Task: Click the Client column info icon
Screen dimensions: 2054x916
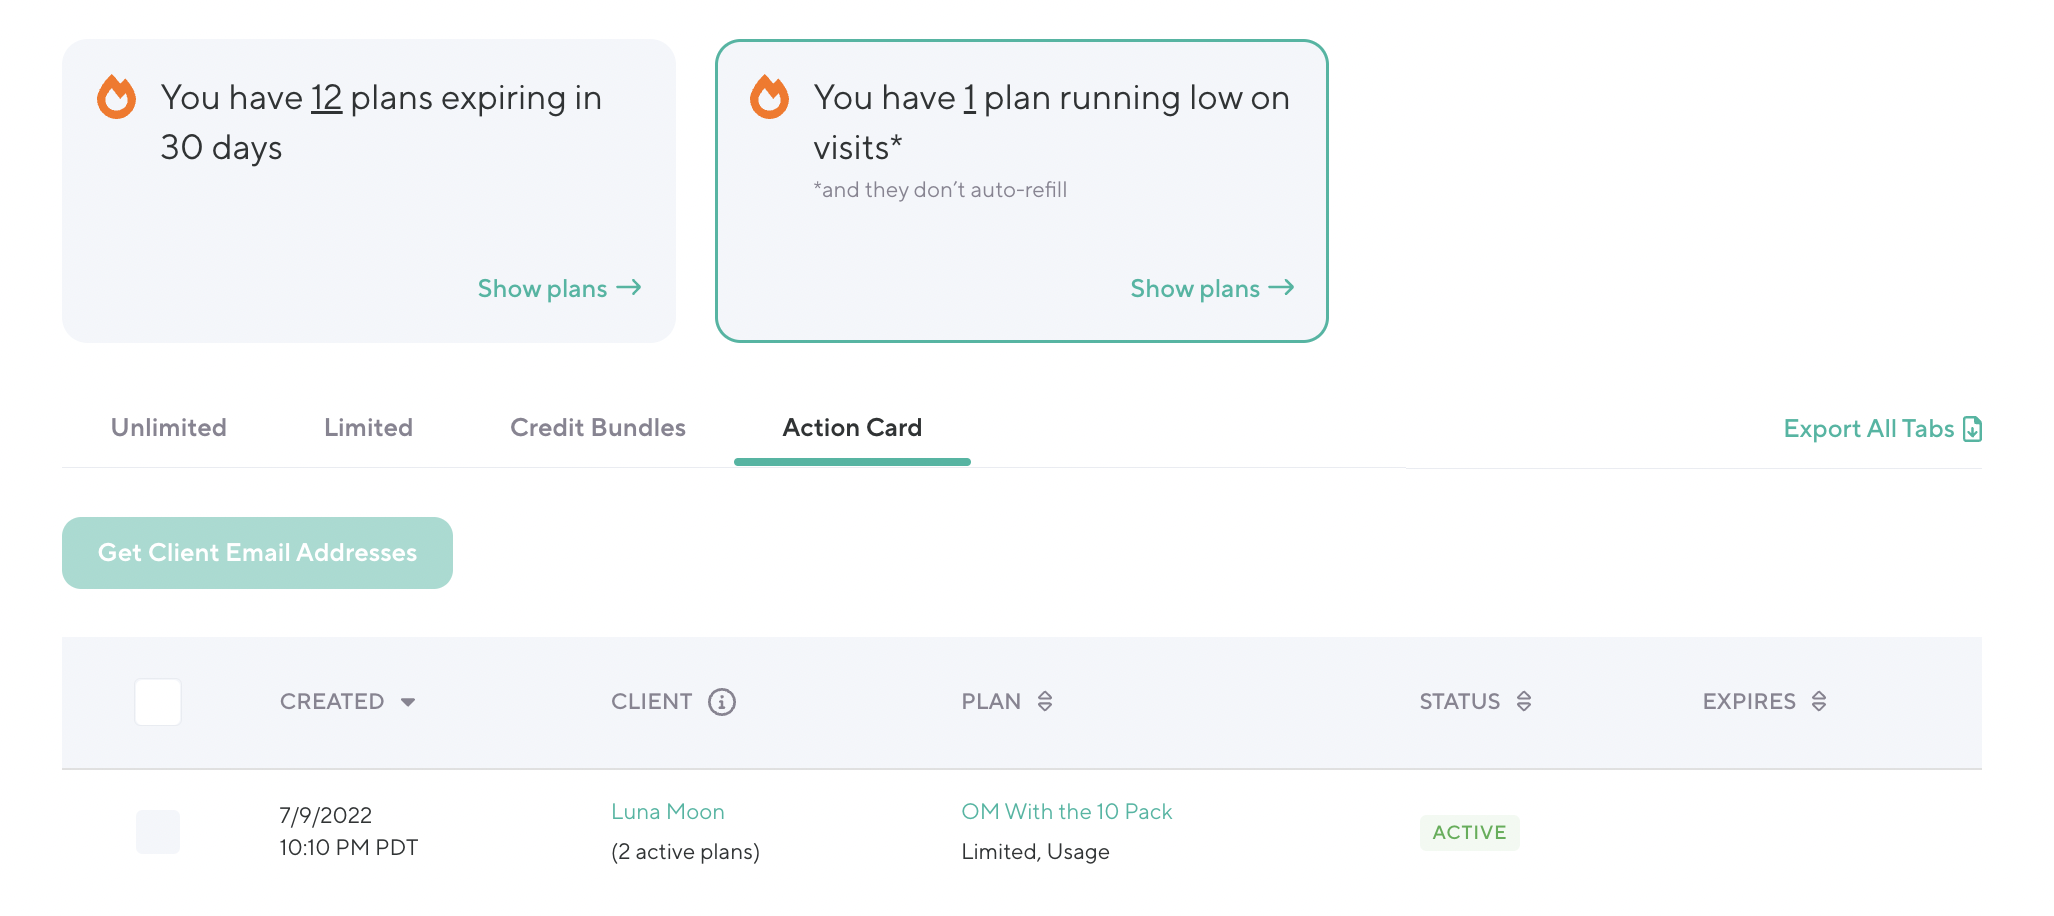Action: 722,702
